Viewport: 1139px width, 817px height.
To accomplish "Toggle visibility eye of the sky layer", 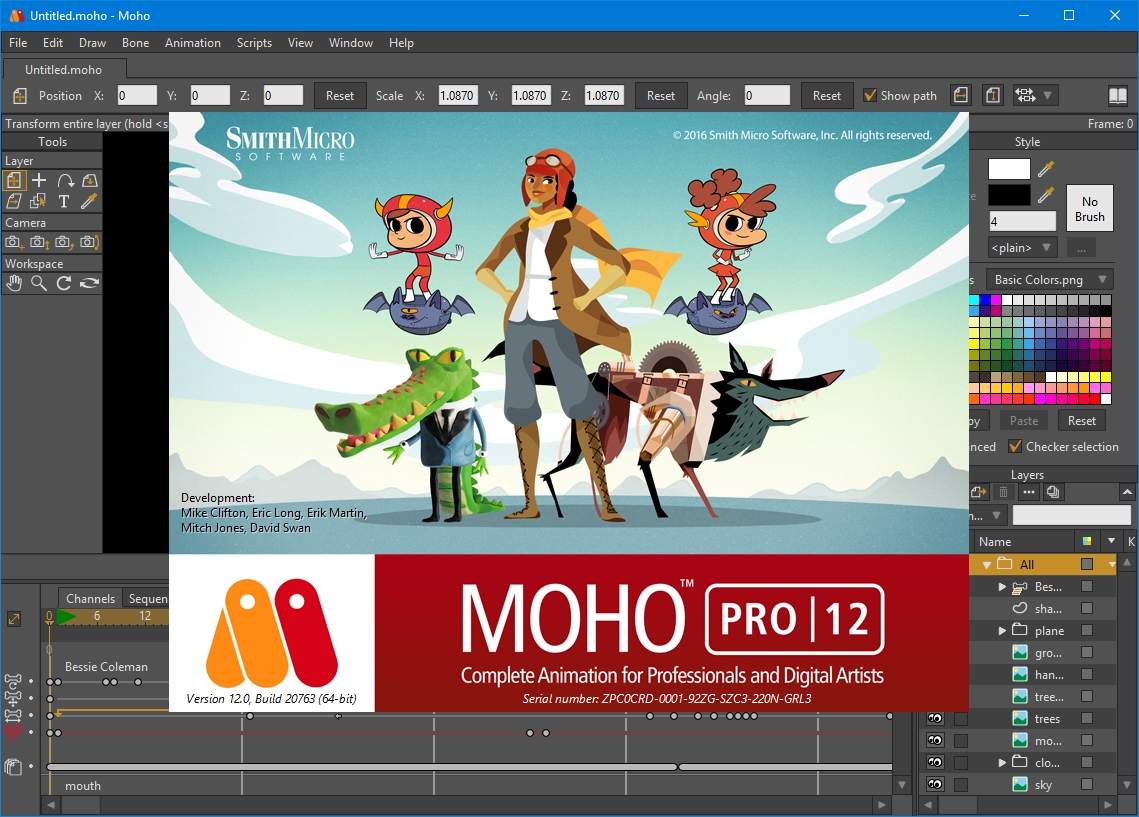I will [935, 784].
